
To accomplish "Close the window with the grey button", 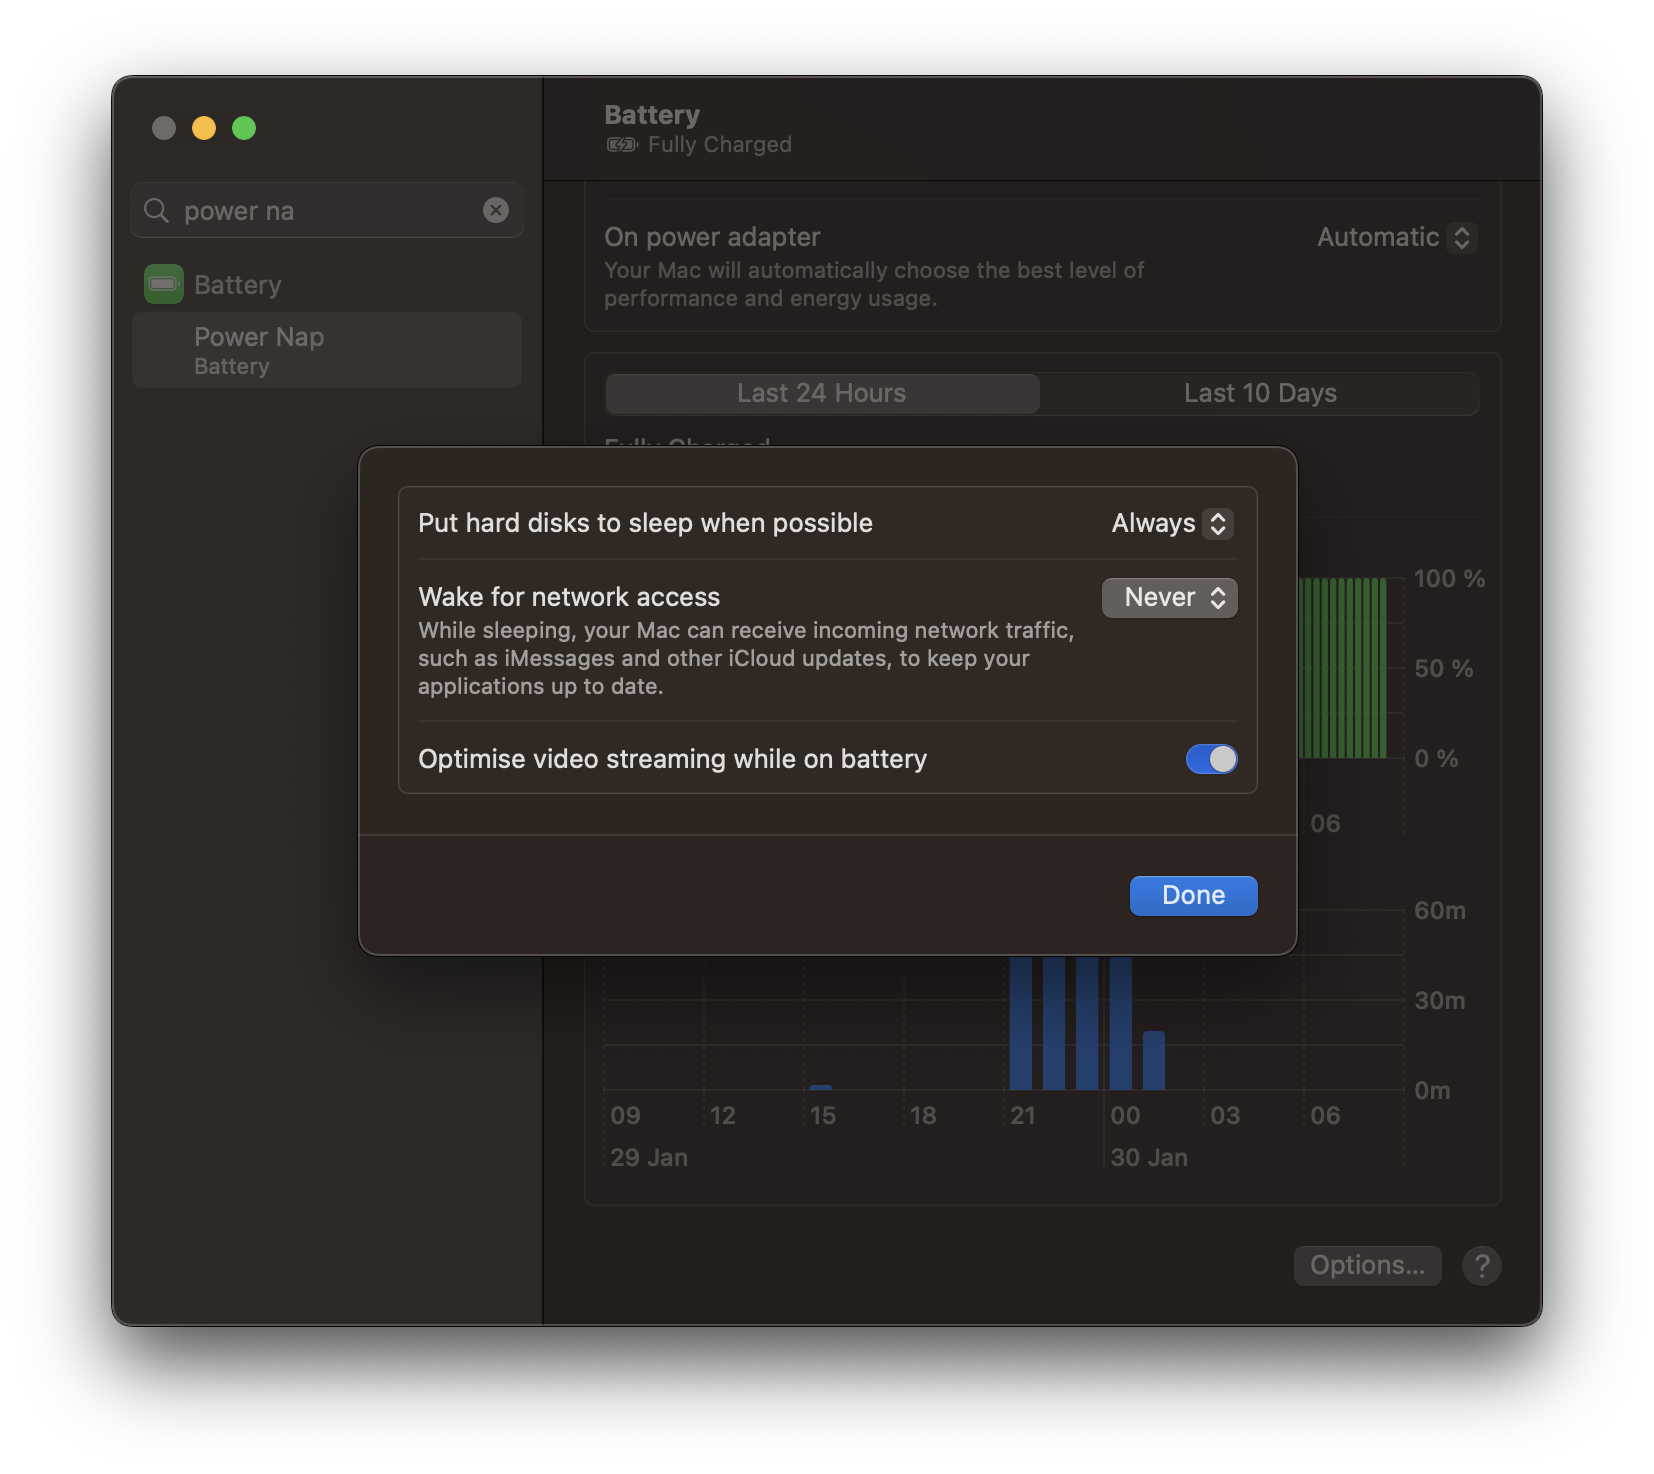I will click(x=164, y=128).
